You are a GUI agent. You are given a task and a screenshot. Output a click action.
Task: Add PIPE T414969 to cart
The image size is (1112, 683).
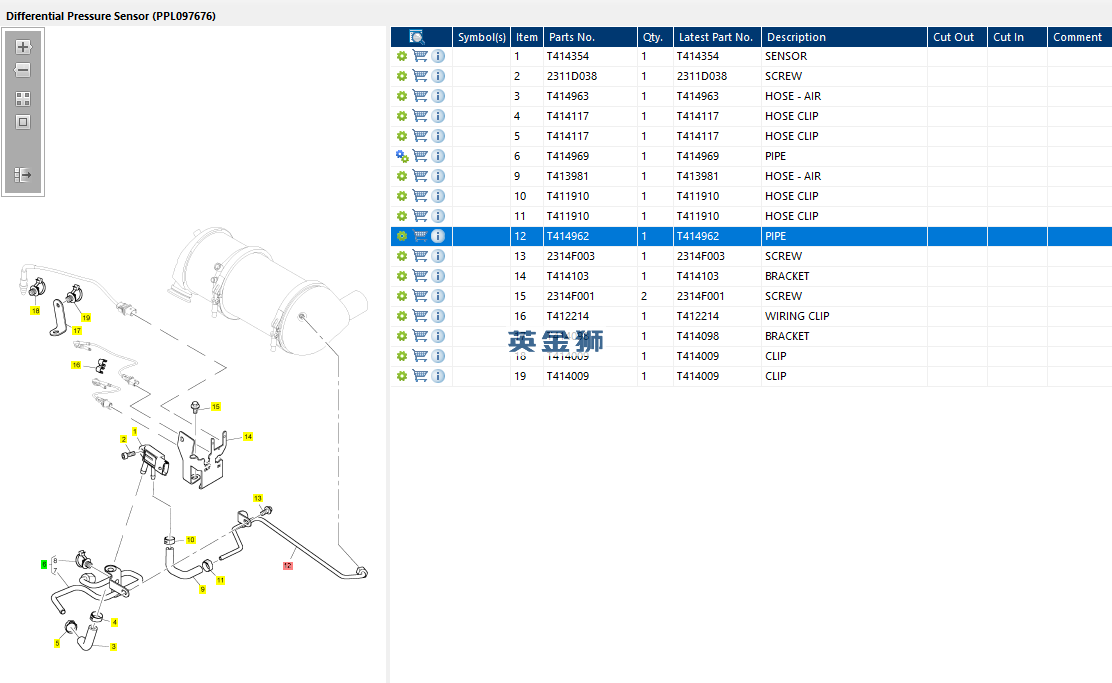coord(421,156)
